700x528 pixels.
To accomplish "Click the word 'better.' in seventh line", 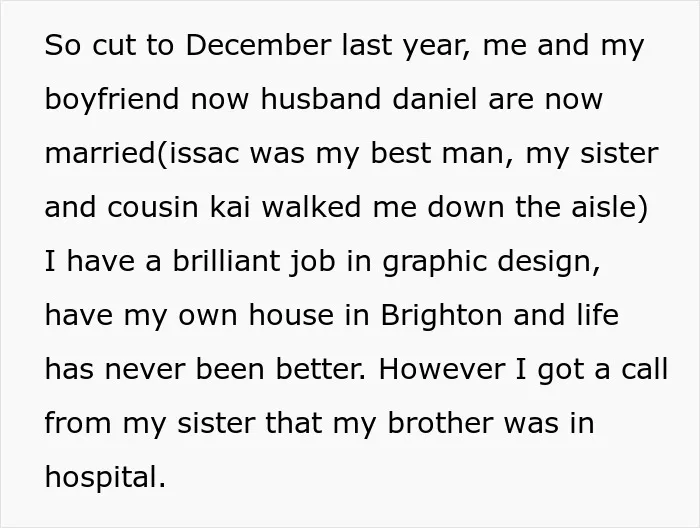I will click(x=321, y=369).
